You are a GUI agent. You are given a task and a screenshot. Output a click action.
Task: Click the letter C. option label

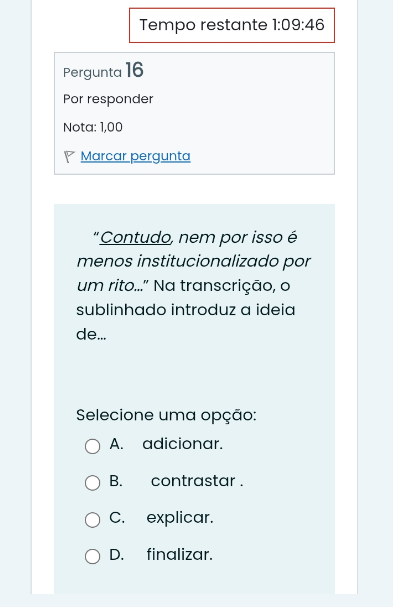pyautogui.click(x=117, y=518)
